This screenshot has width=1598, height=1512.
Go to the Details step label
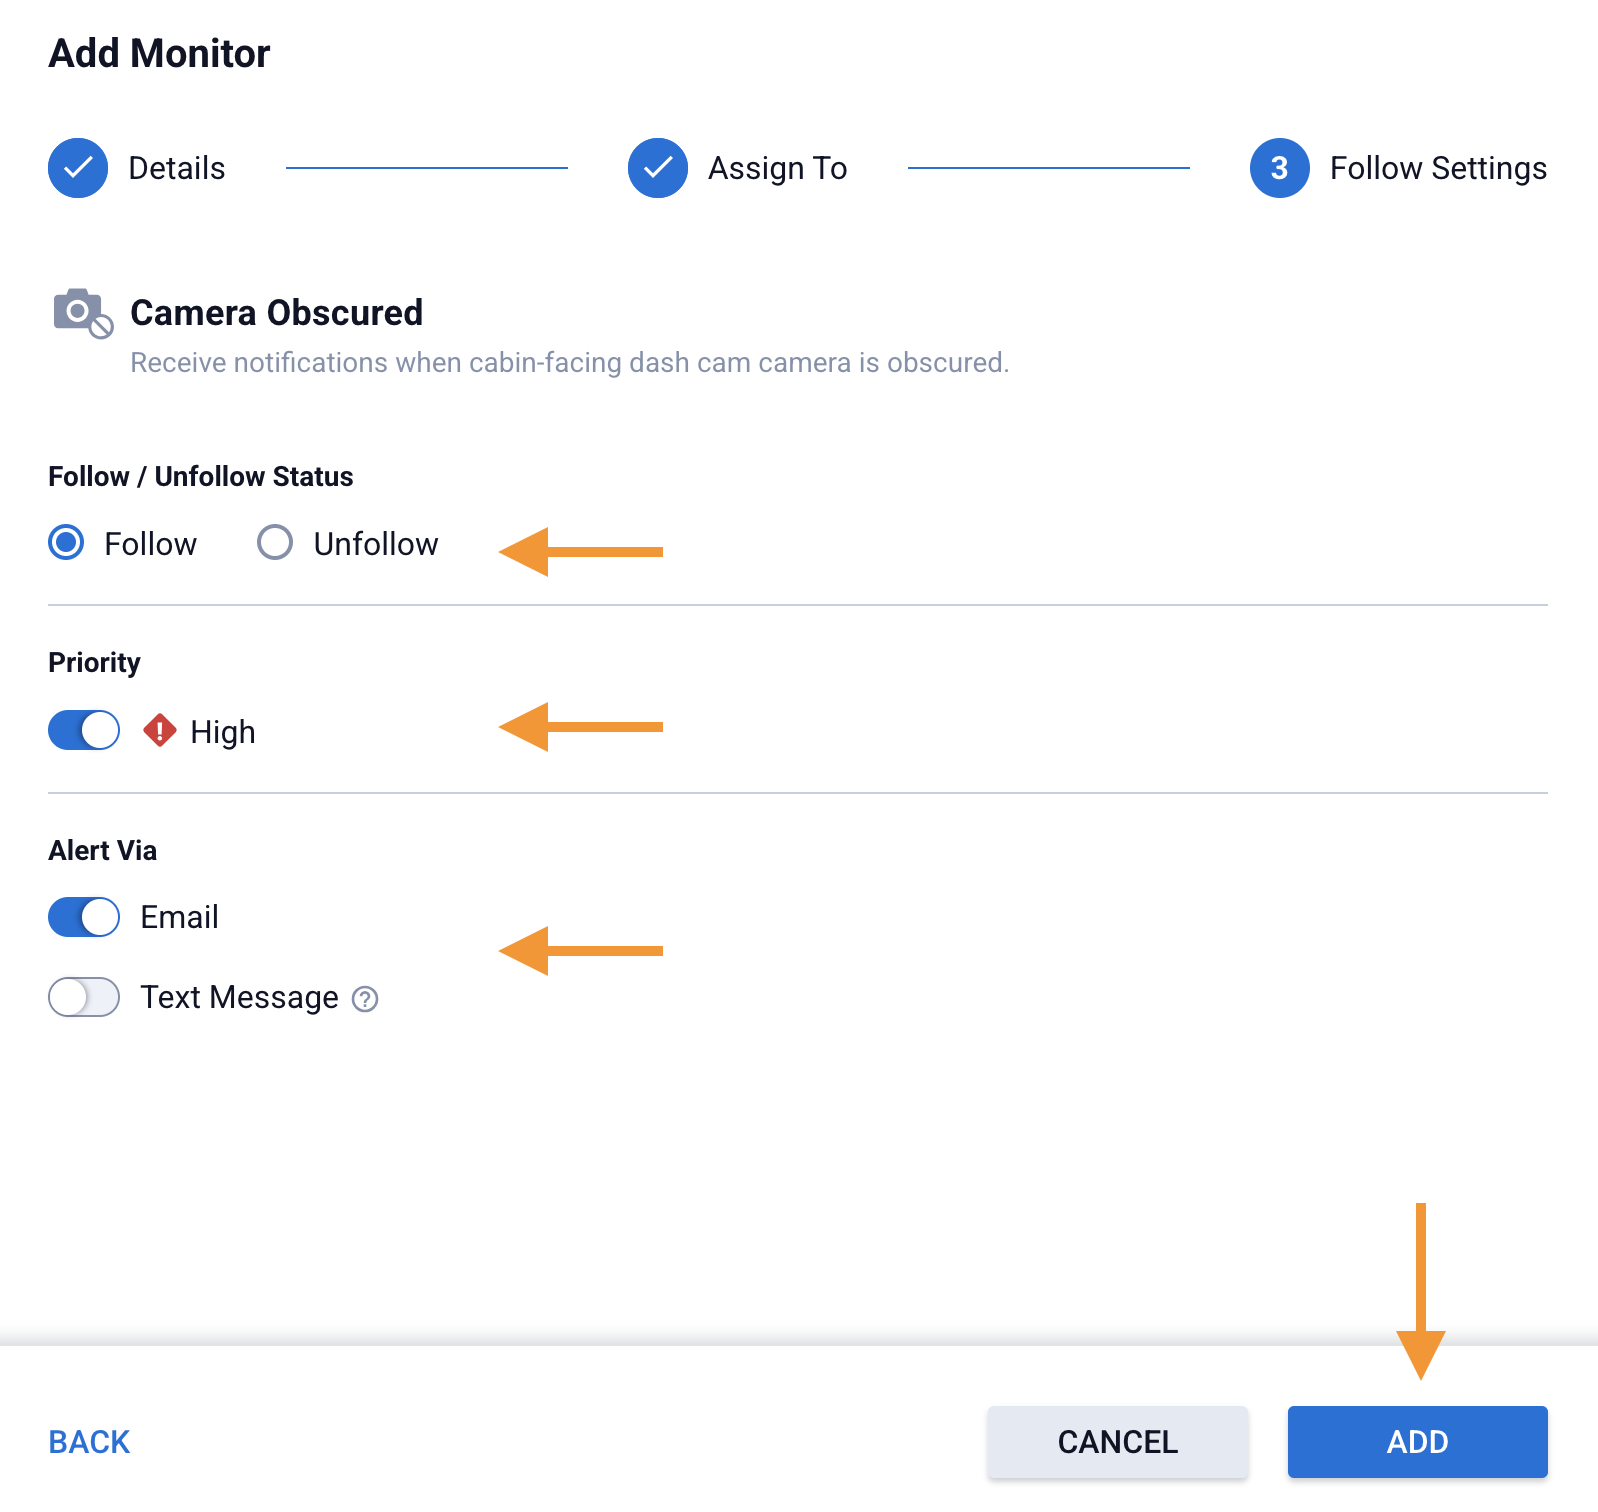177,168
